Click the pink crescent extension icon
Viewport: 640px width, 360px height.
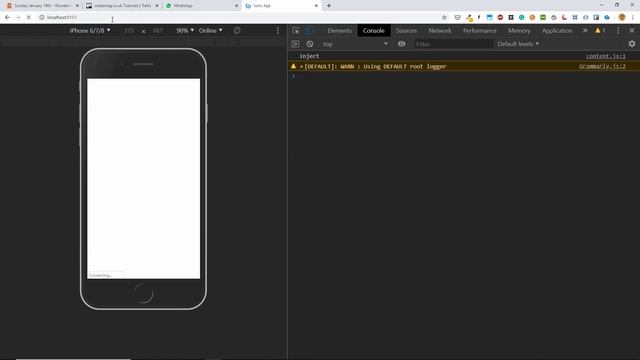point(564,18)
